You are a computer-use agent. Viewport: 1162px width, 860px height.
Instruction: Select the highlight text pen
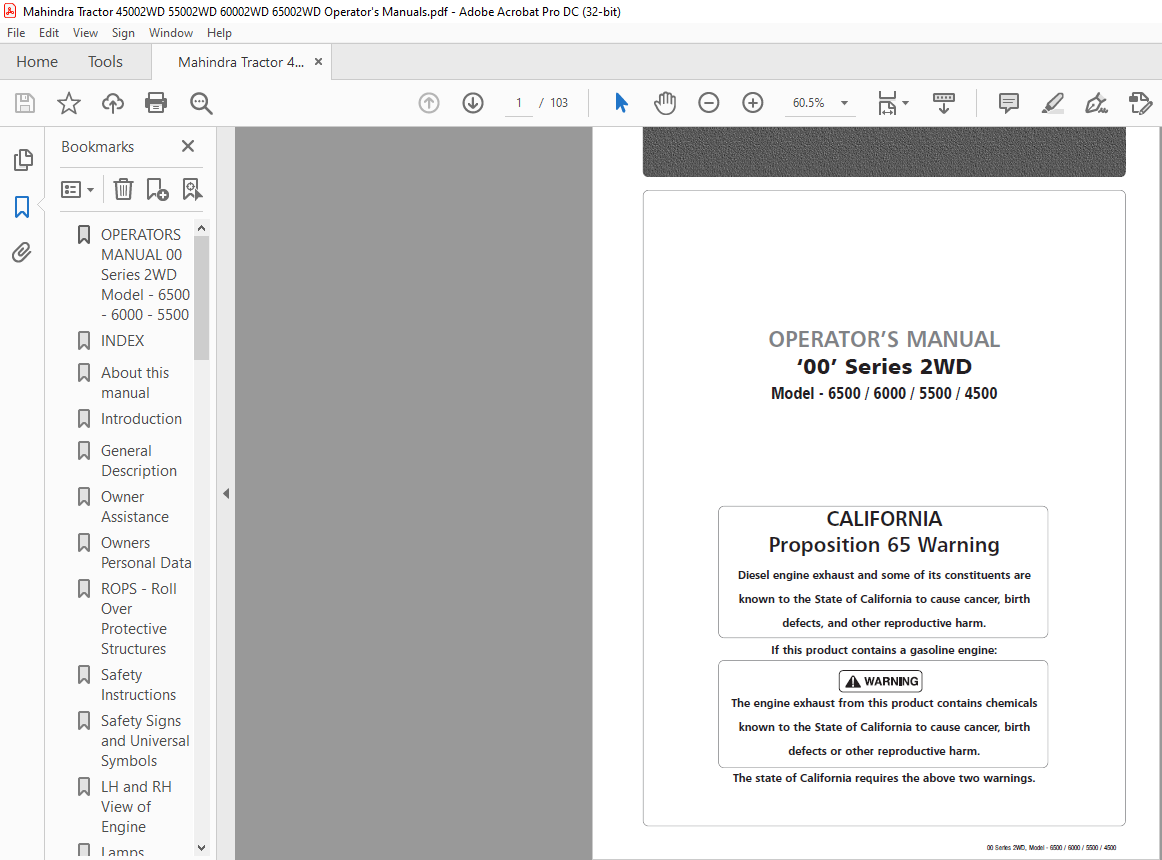(x=1052, y=103)
